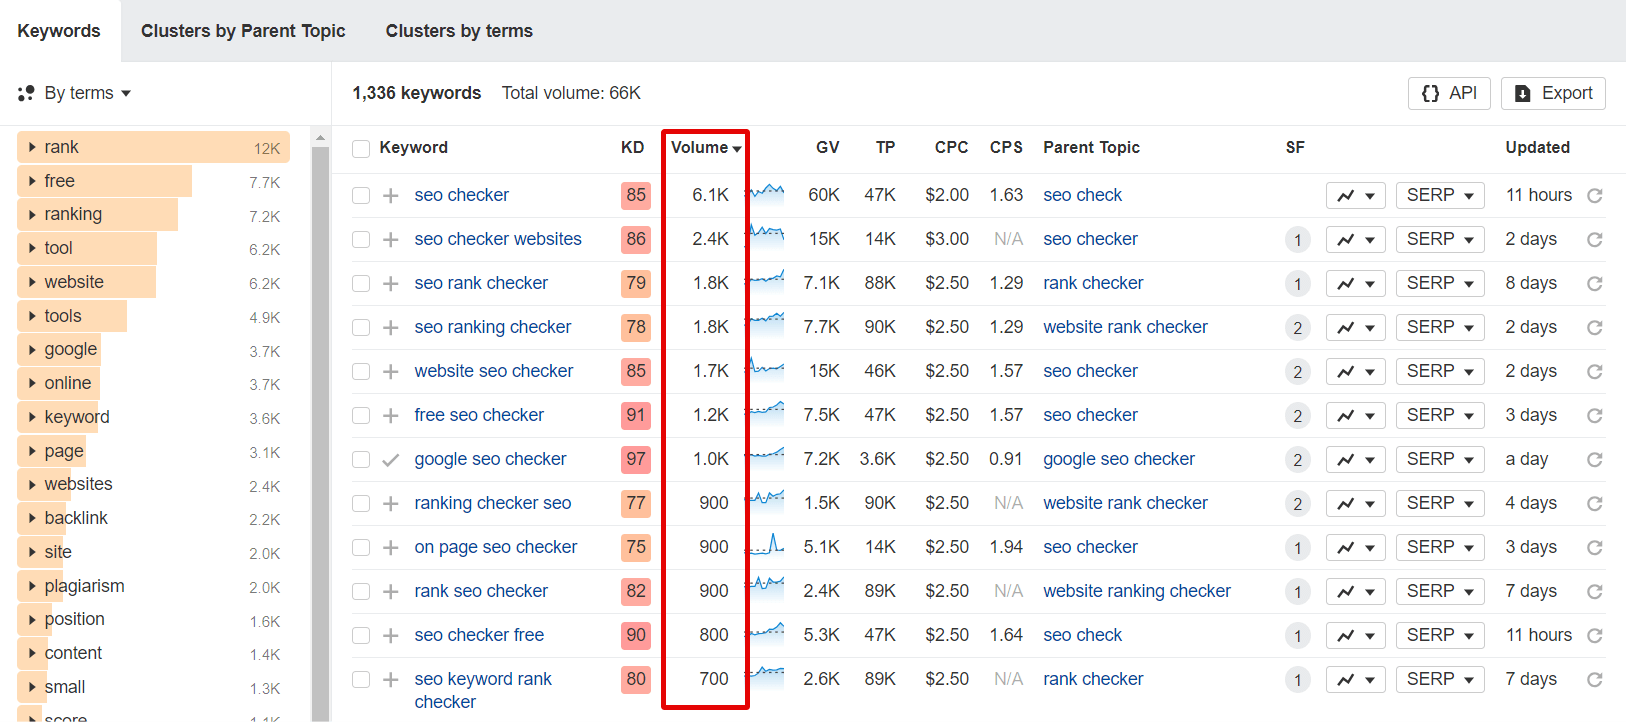This screenshot has width=1627, height=722.
Task: Open SF badge for 'free seo checker'
Action: 1297,416
